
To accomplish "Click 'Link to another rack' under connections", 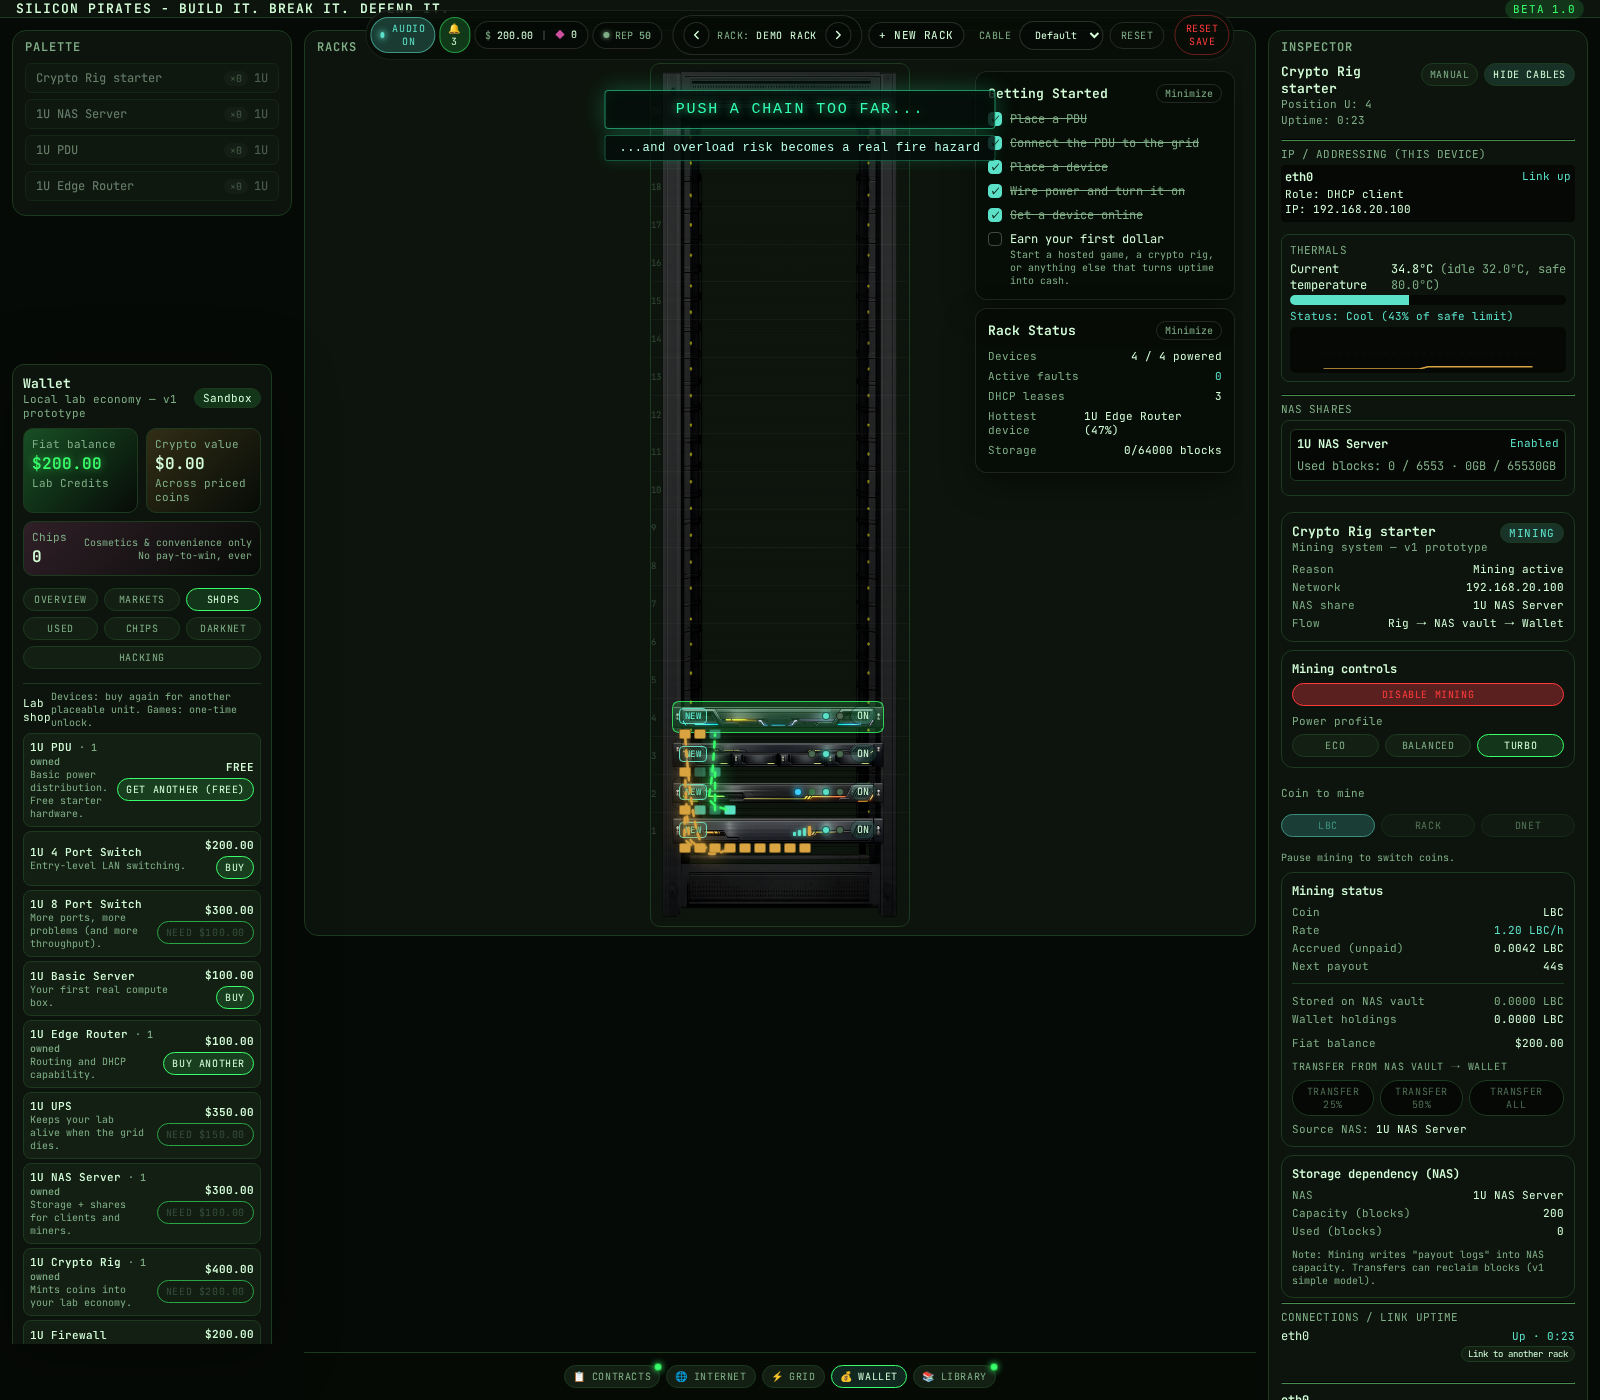I will (x=1518, y=1354).
